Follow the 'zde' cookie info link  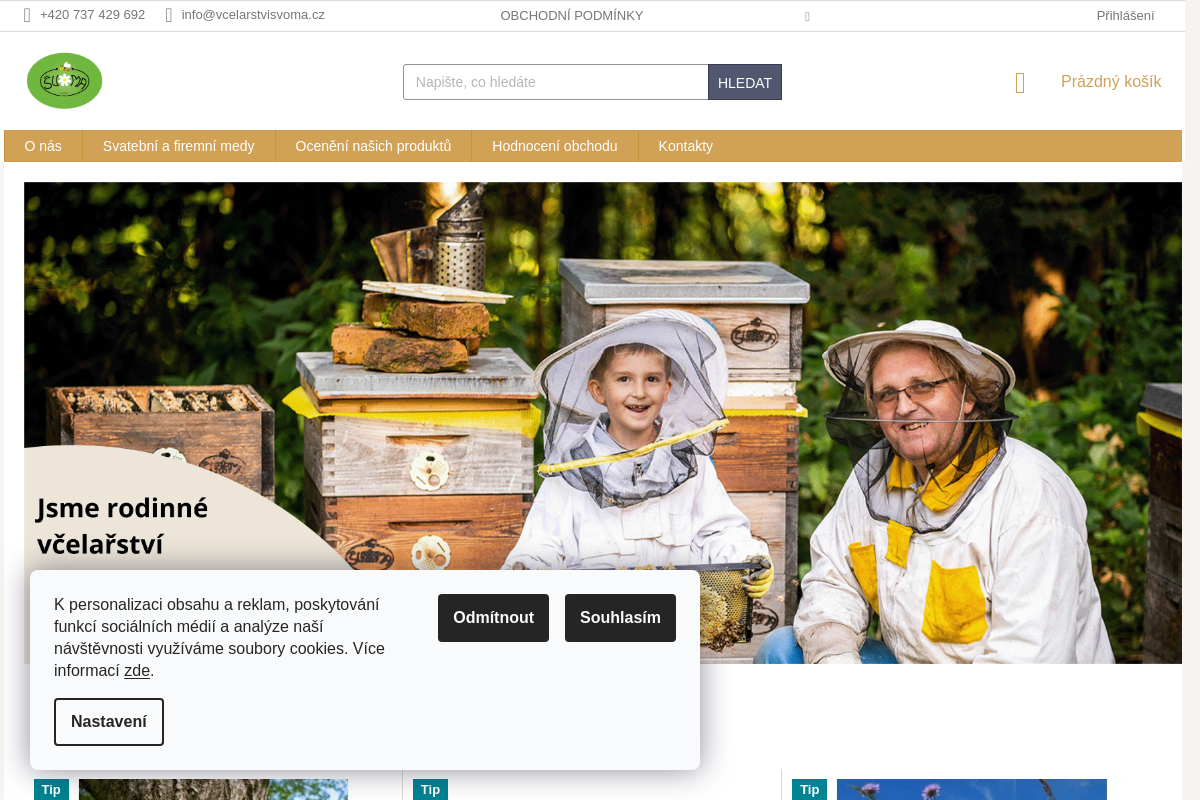coord(137,671)
